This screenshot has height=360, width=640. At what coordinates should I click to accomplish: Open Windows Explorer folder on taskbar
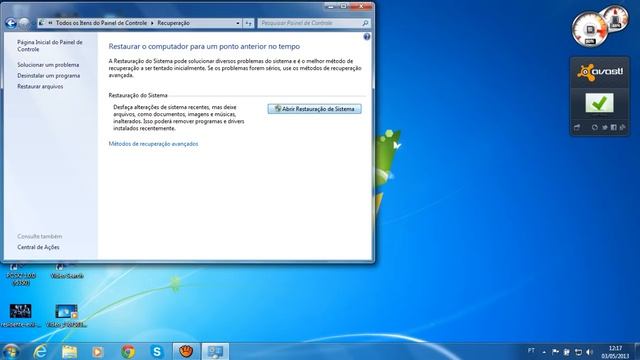[x=69, y=351]
